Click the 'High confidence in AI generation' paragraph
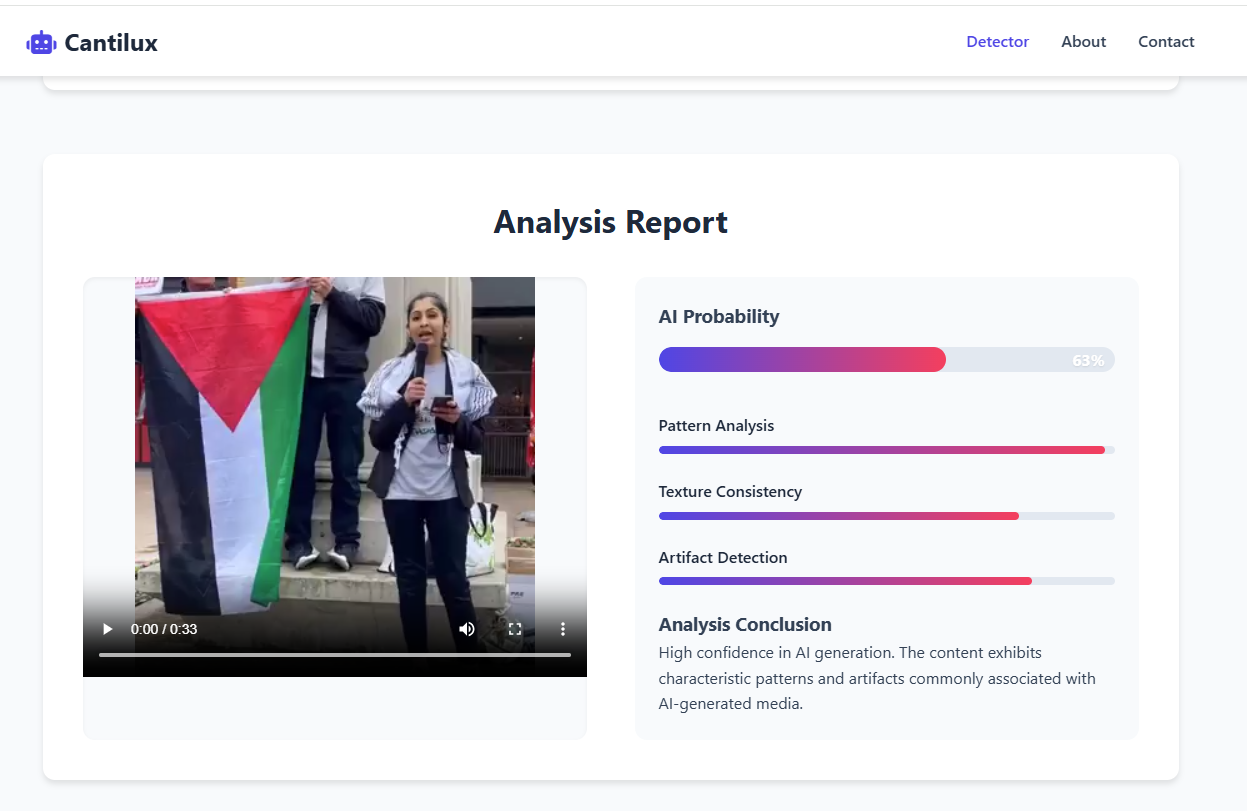This screenshot has height=811, width=1247. [x=877, y=678]
